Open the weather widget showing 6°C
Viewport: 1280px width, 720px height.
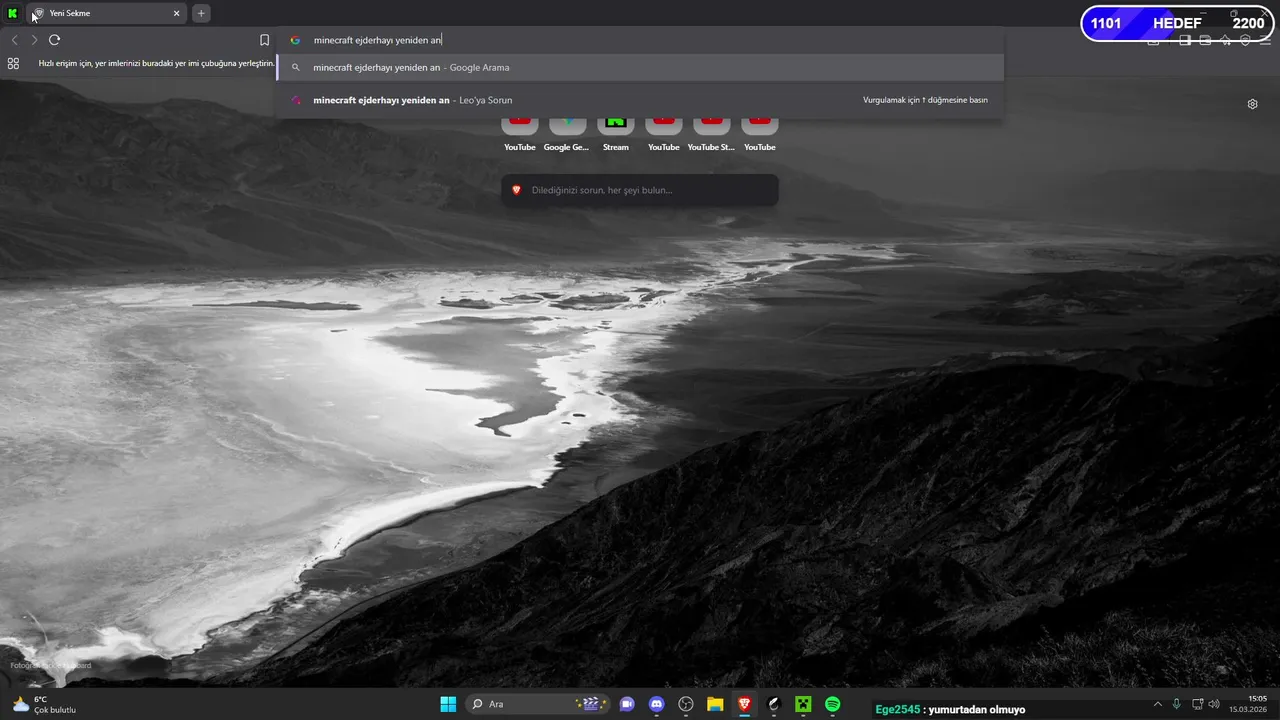click(44, 704)
